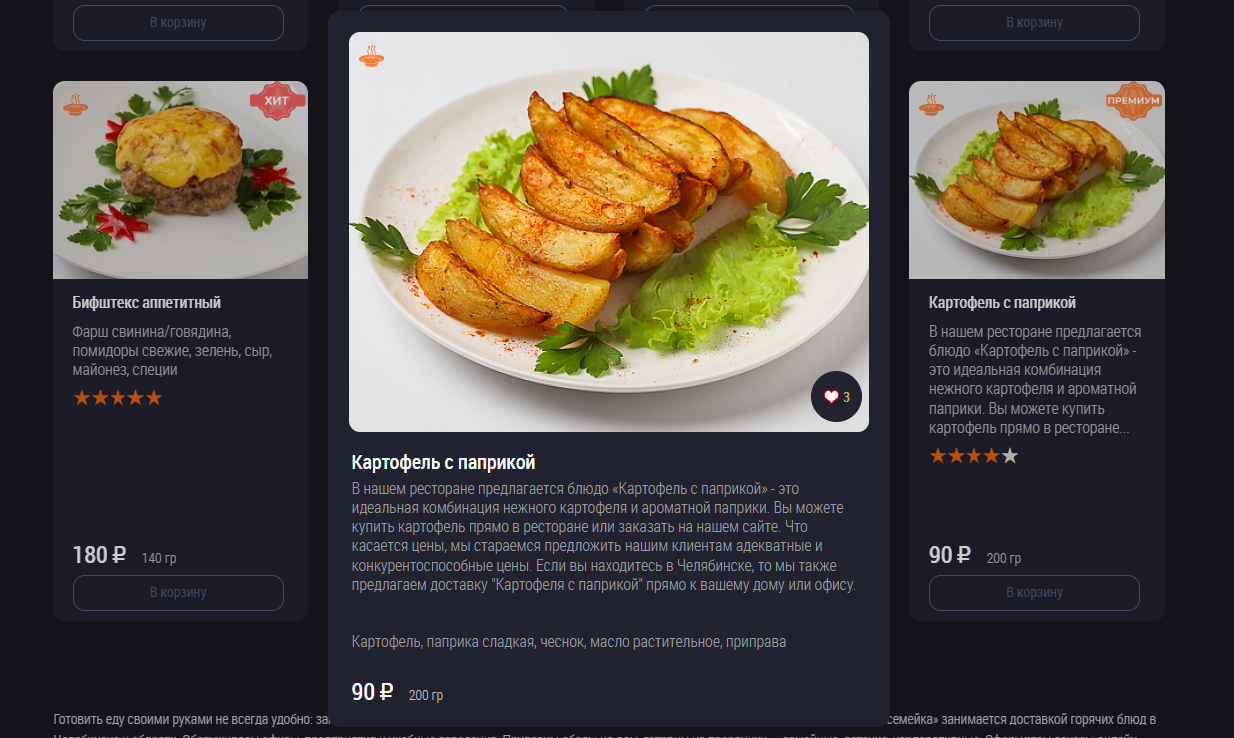The width and height of the screenshot is (1234, 738).
Task: Rate Бифштекс аппетитный with the fifth star
Action: pos(153,398)
